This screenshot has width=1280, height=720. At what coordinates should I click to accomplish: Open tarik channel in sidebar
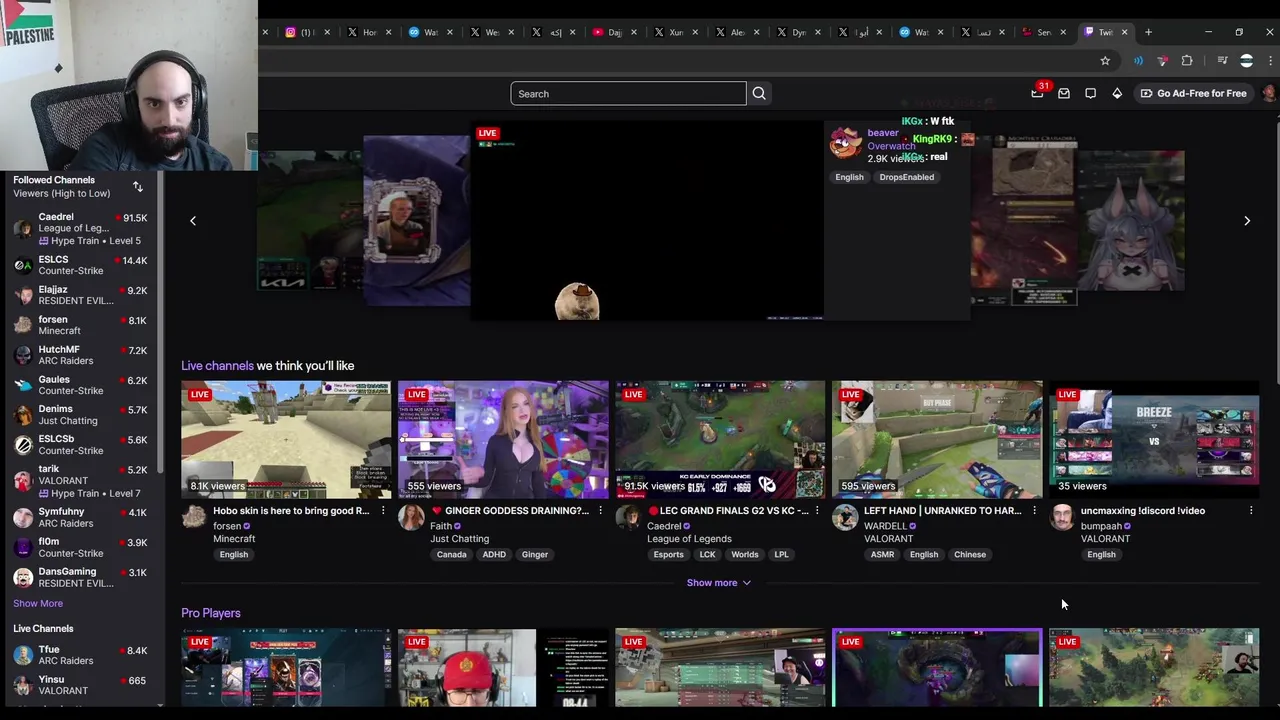[x=81, y=481]
